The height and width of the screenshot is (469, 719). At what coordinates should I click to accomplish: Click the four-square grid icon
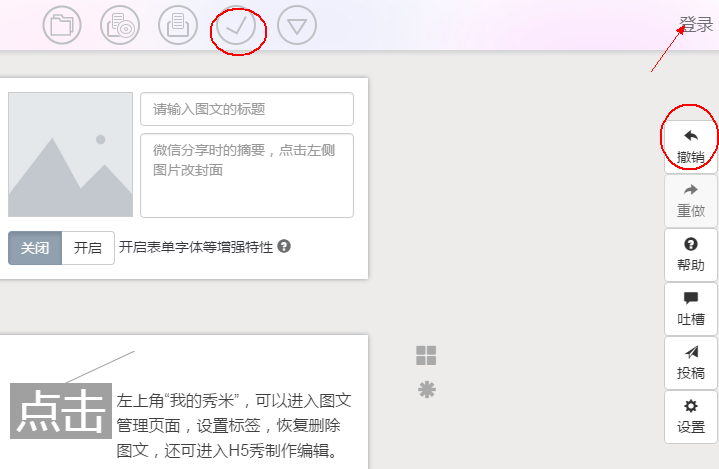click(x=426, y=355)
